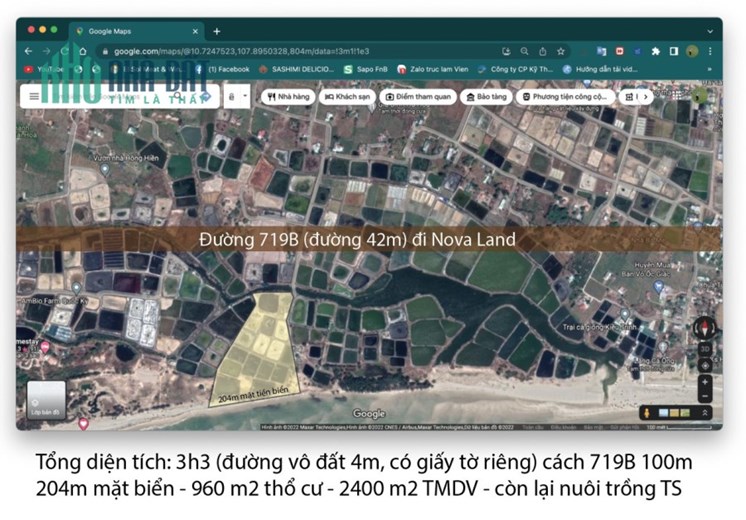
Task: Click the Google Maps search magnifier icon
Action: click(177, 97)
